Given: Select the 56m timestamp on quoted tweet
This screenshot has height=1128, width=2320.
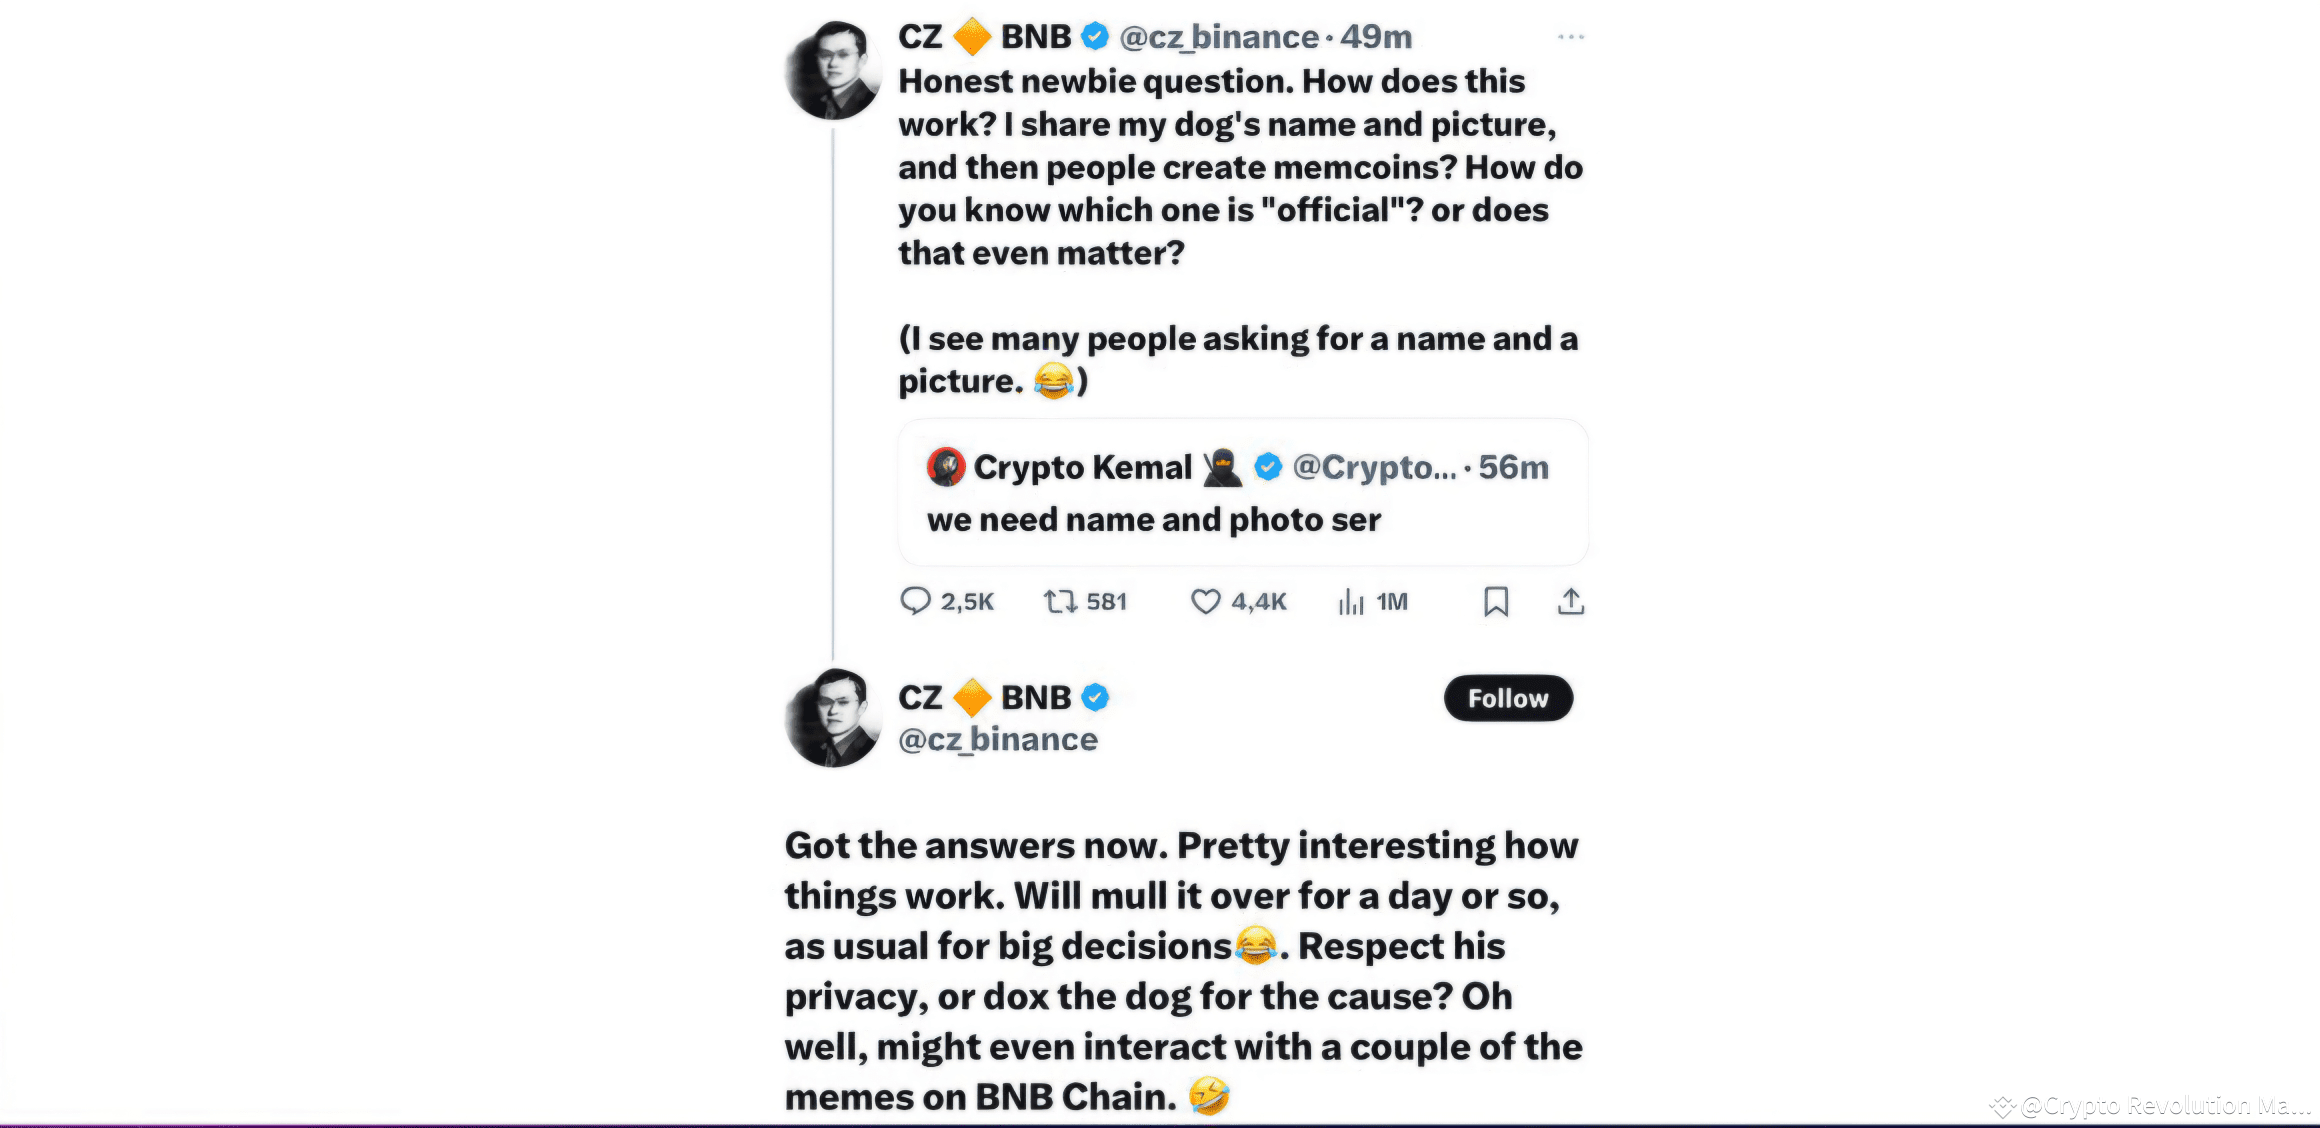Looking at the screenshot, I should (x=1512, y=466).
